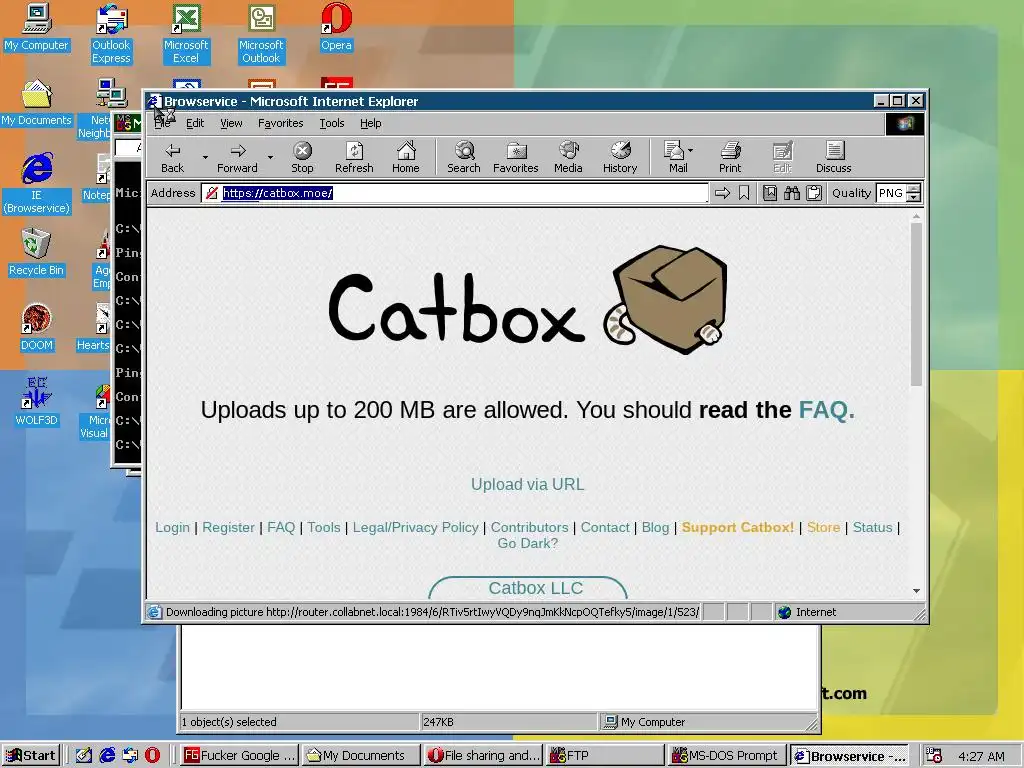Click the Mail toolbar button
The image size is (1024, 768).
click(675, 158)
